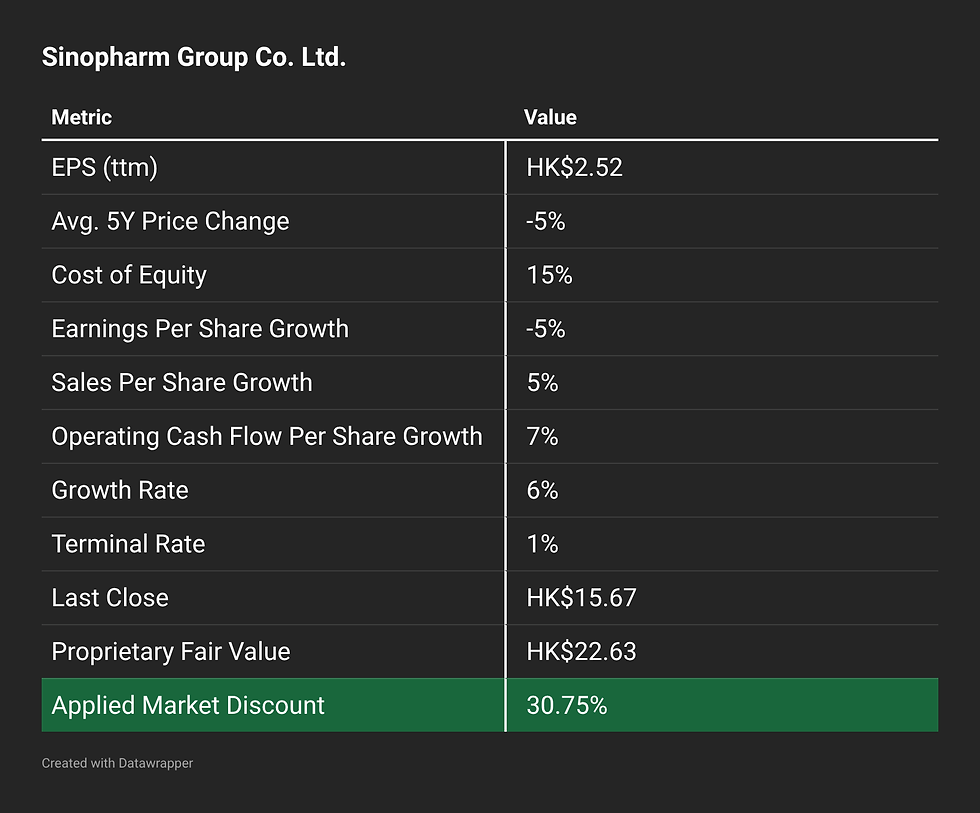980x813 pixels.
Task: Click the 5% value for Sales Per Share Growth
Action: coord(542,382)
